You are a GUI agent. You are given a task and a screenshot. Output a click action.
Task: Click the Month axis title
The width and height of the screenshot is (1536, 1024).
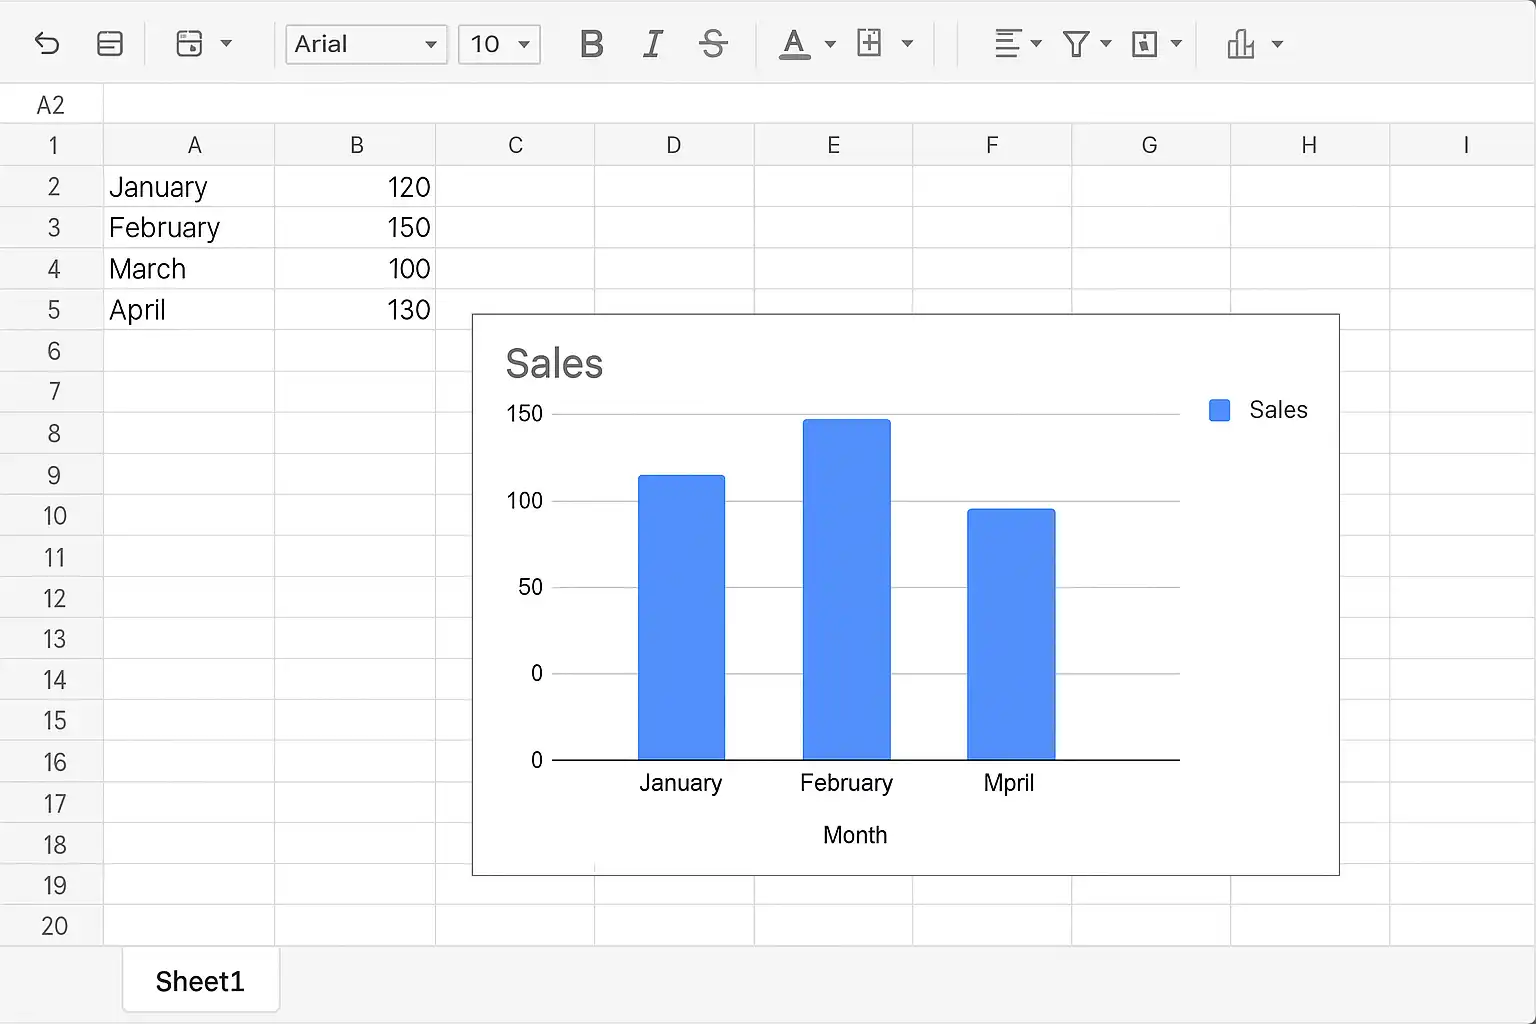(x=855, y=835)
